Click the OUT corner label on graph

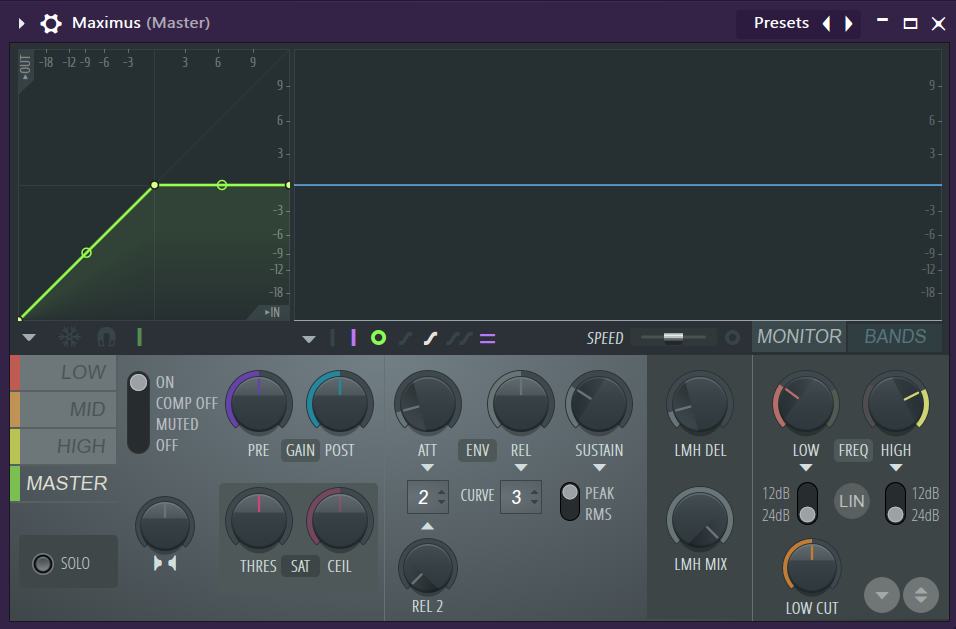click(x=25, y=67)
